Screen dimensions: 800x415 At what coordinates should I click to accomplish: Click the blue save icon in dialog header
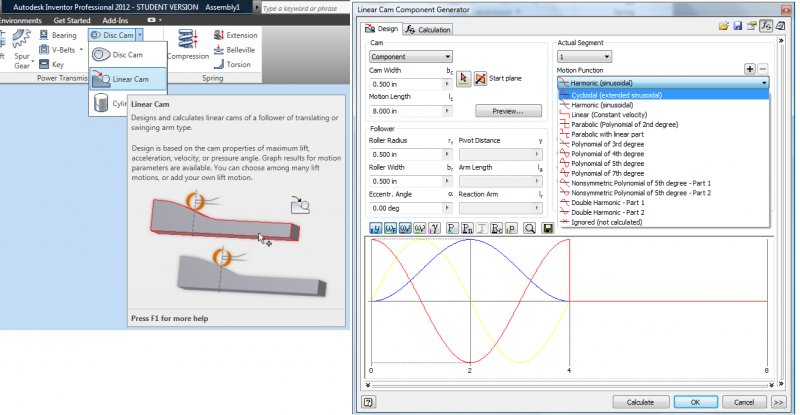pyautogui.click(x=737, y=26)
